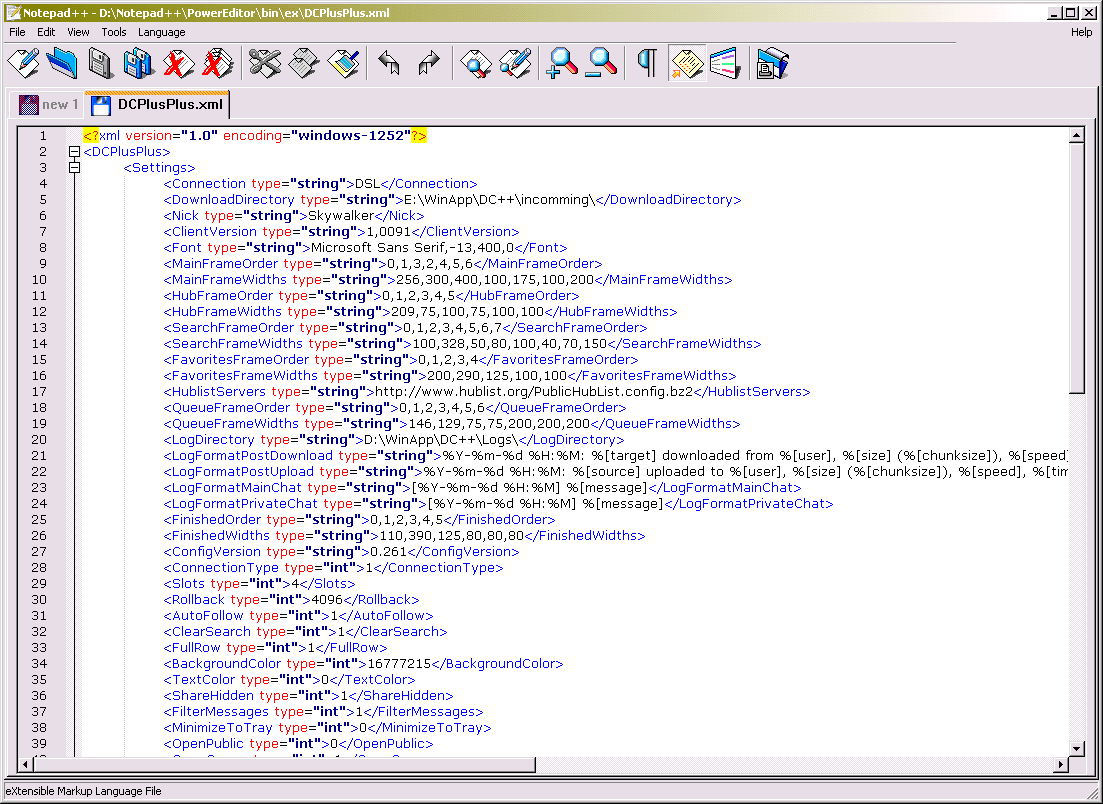Viewport: 1103px width, 804px height.
Task: Click the opening <Slots tag
Action: coord(184,583)
